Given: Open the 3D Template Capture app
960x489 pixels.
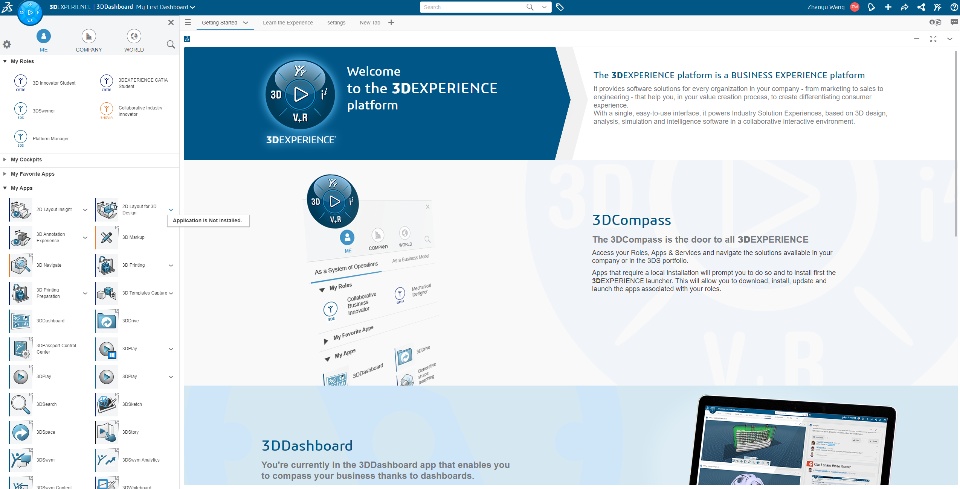Looking at the screenshot, I should [107, 293].
